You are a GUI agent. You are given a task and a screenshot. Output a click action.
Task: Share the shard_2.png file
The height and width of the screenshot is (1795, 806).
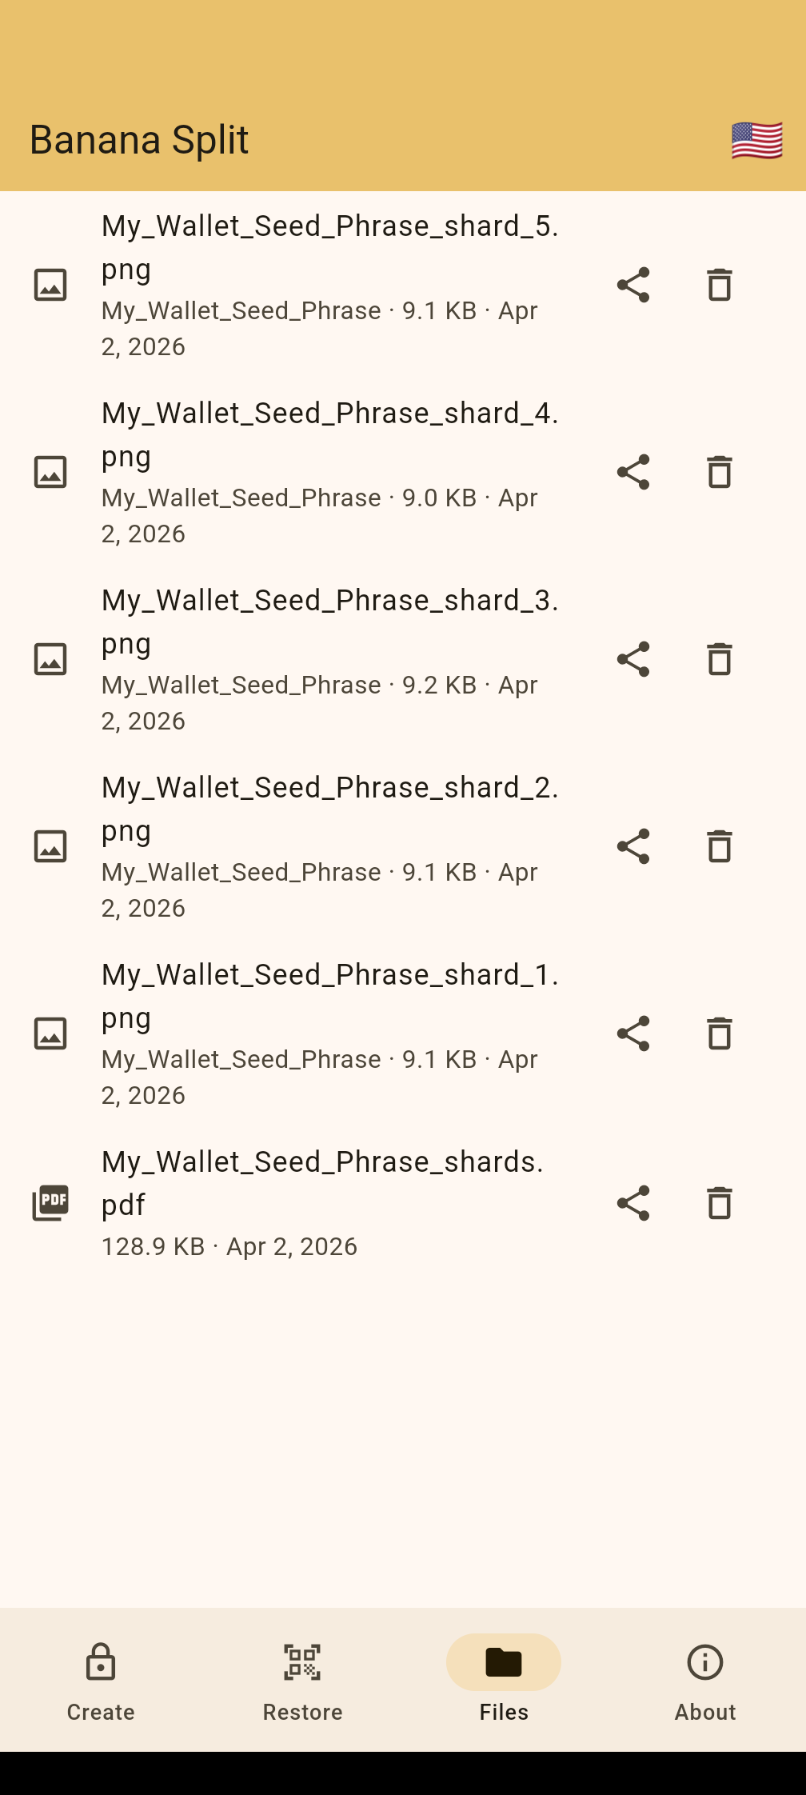point(633,846)
